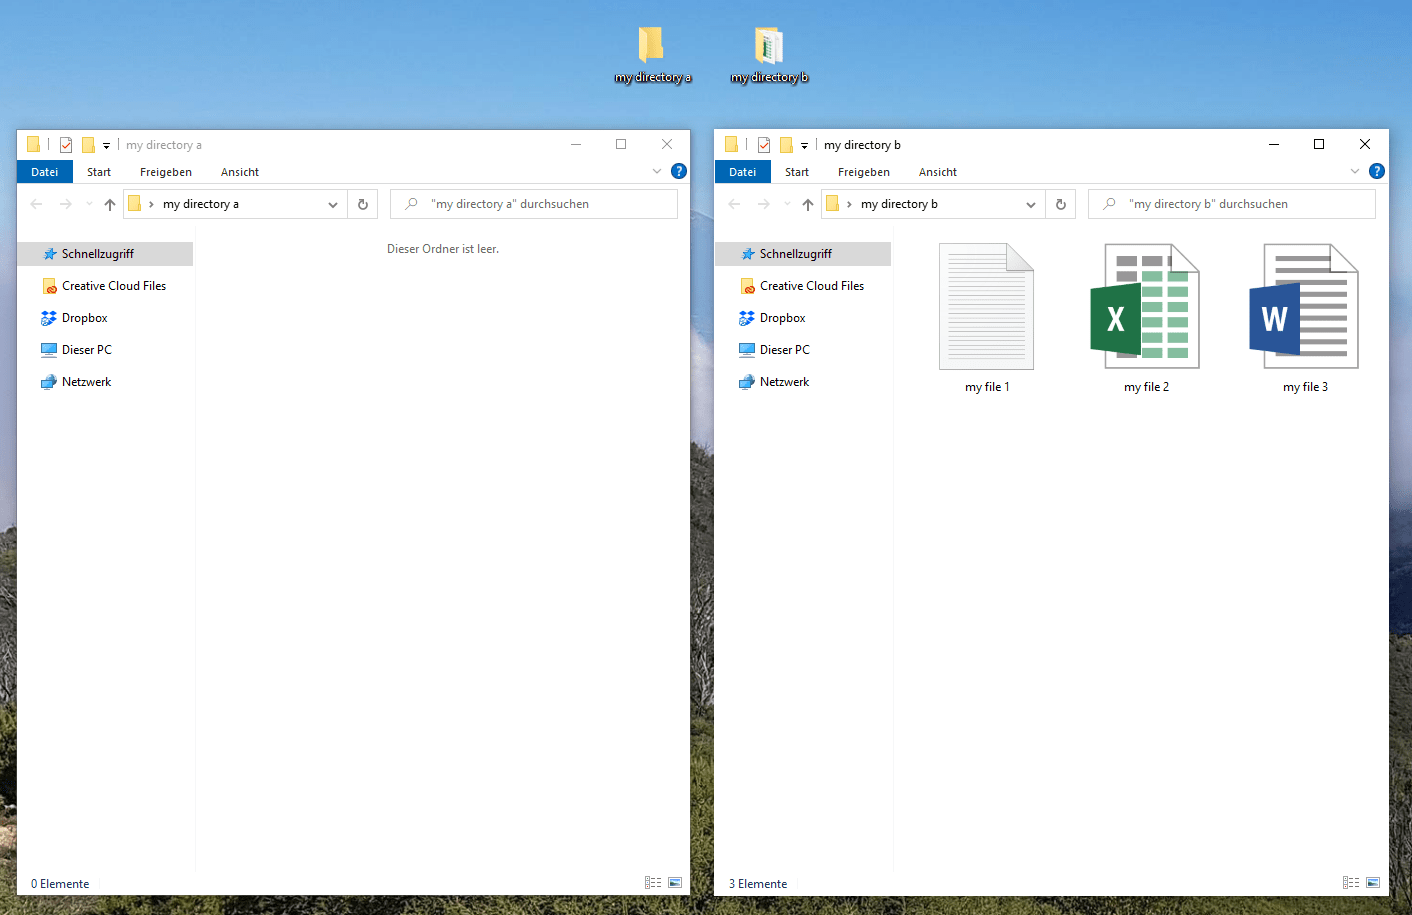Switch to the Ansicht ribbon tab
Image resolution: width=1412 pixels, height=915 pixels.
pos(239,171)
